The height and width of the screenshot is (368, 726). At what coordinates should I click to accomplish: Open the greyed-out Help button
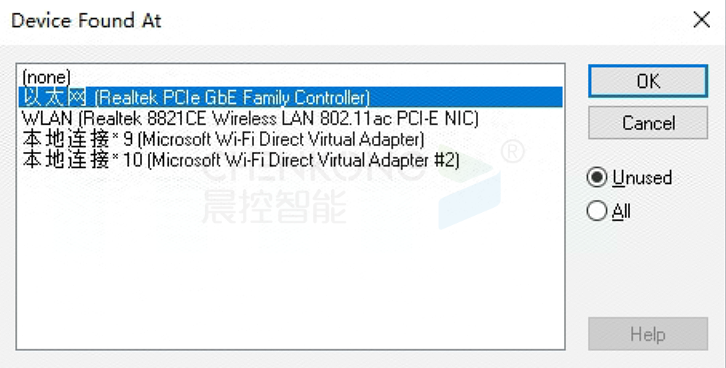click(x=648, y=334)
